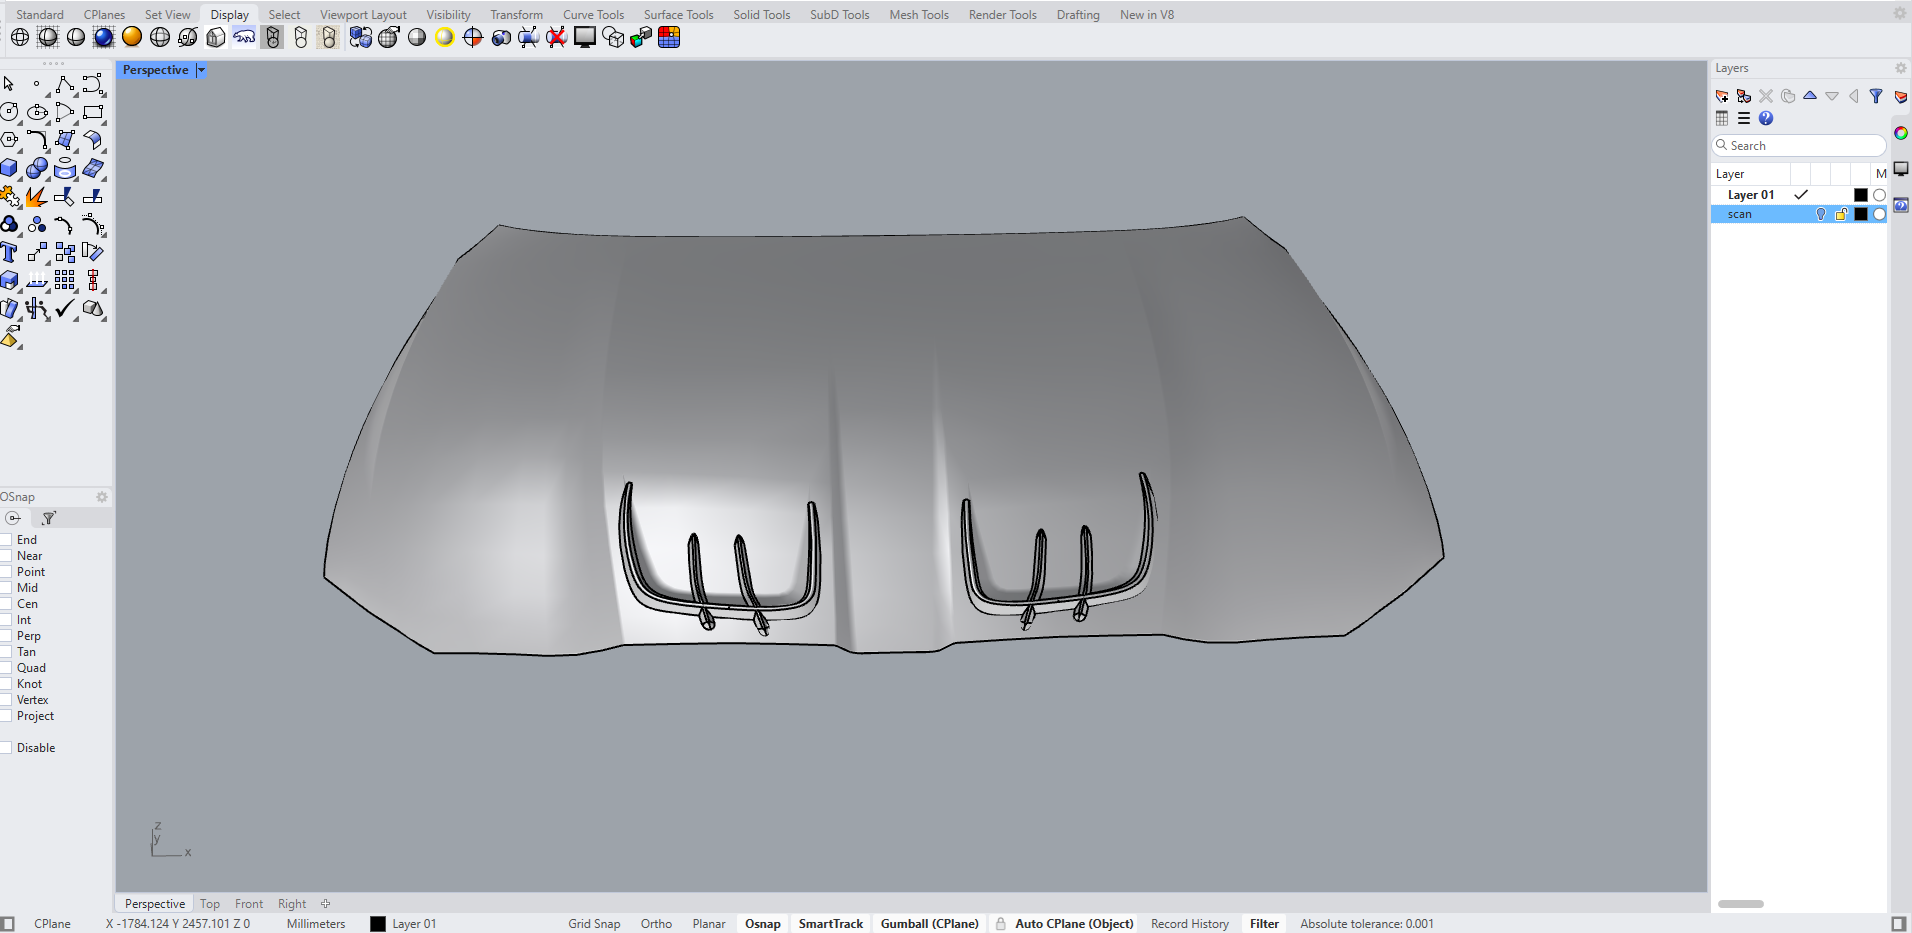
Task: Open the OSnap panel gear options
Action: click(x=101, y=497)
